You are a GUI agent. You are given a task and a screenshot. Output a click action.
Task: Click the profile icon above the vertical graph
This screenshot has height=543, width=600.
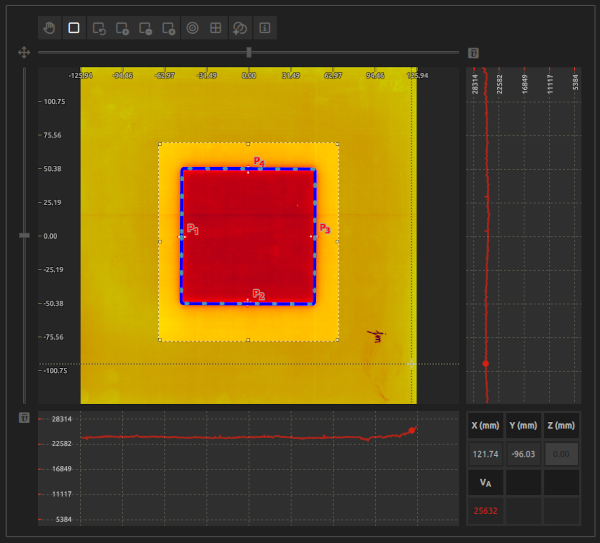[x=473, y=53]
